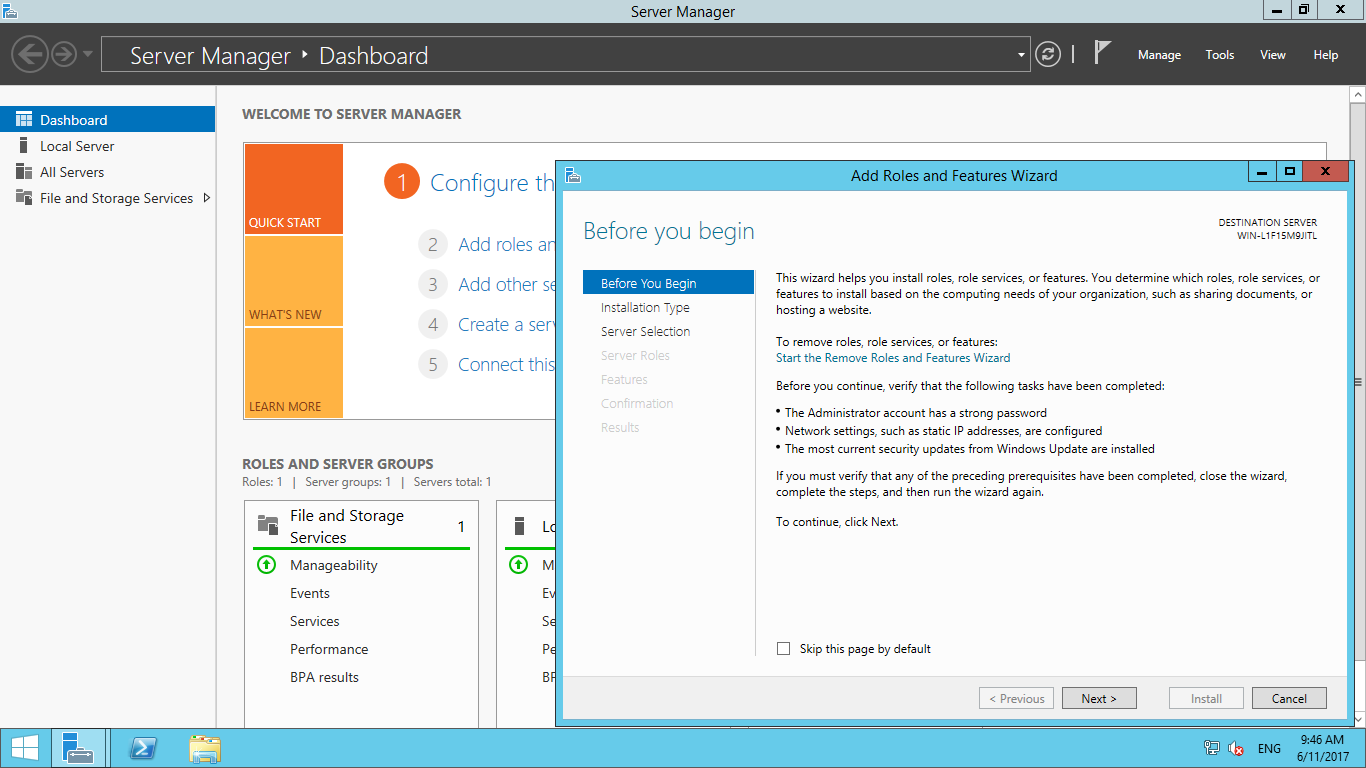Open Performance in File and Storage Services tile
Viewport: 1366px width, 768px height.
(329, 649)
